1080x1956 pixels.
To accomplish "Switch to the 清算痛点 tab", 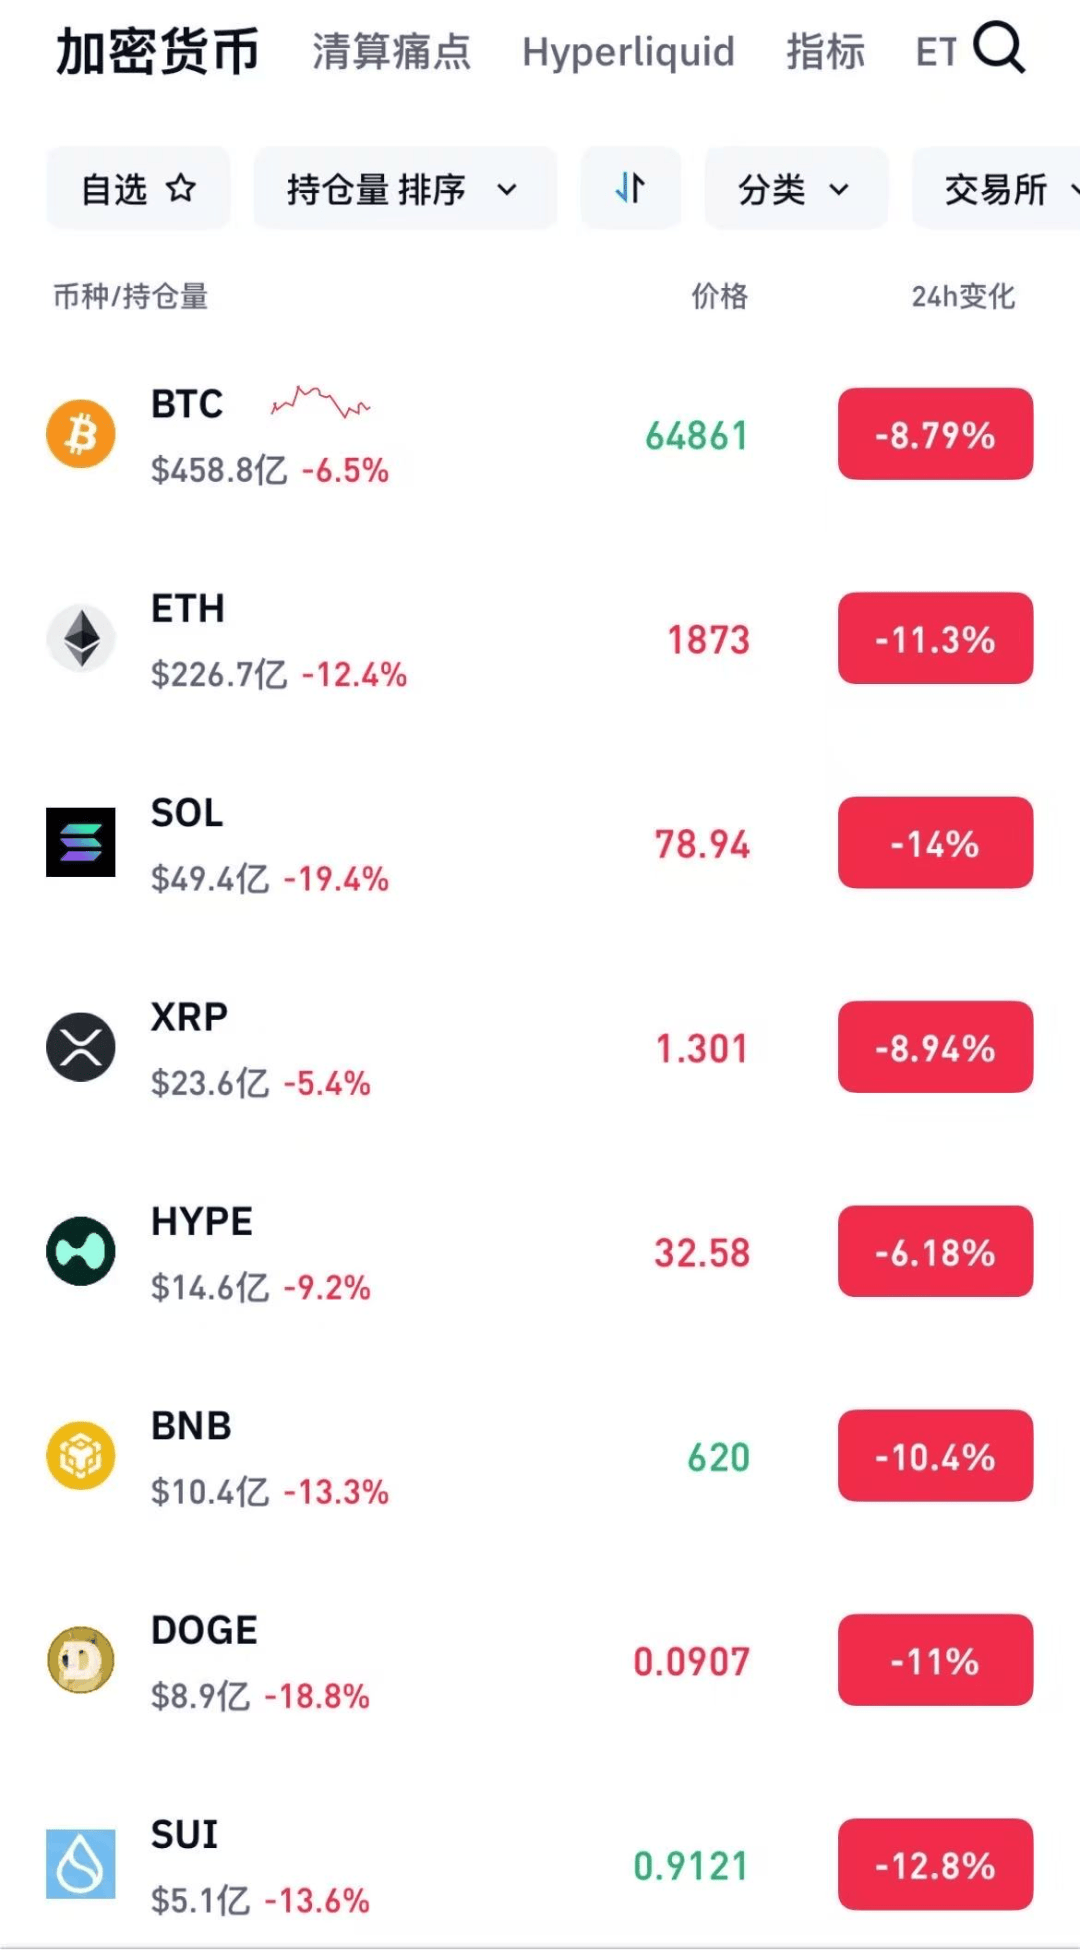I will pyautogui.click(x=391, y=52).
